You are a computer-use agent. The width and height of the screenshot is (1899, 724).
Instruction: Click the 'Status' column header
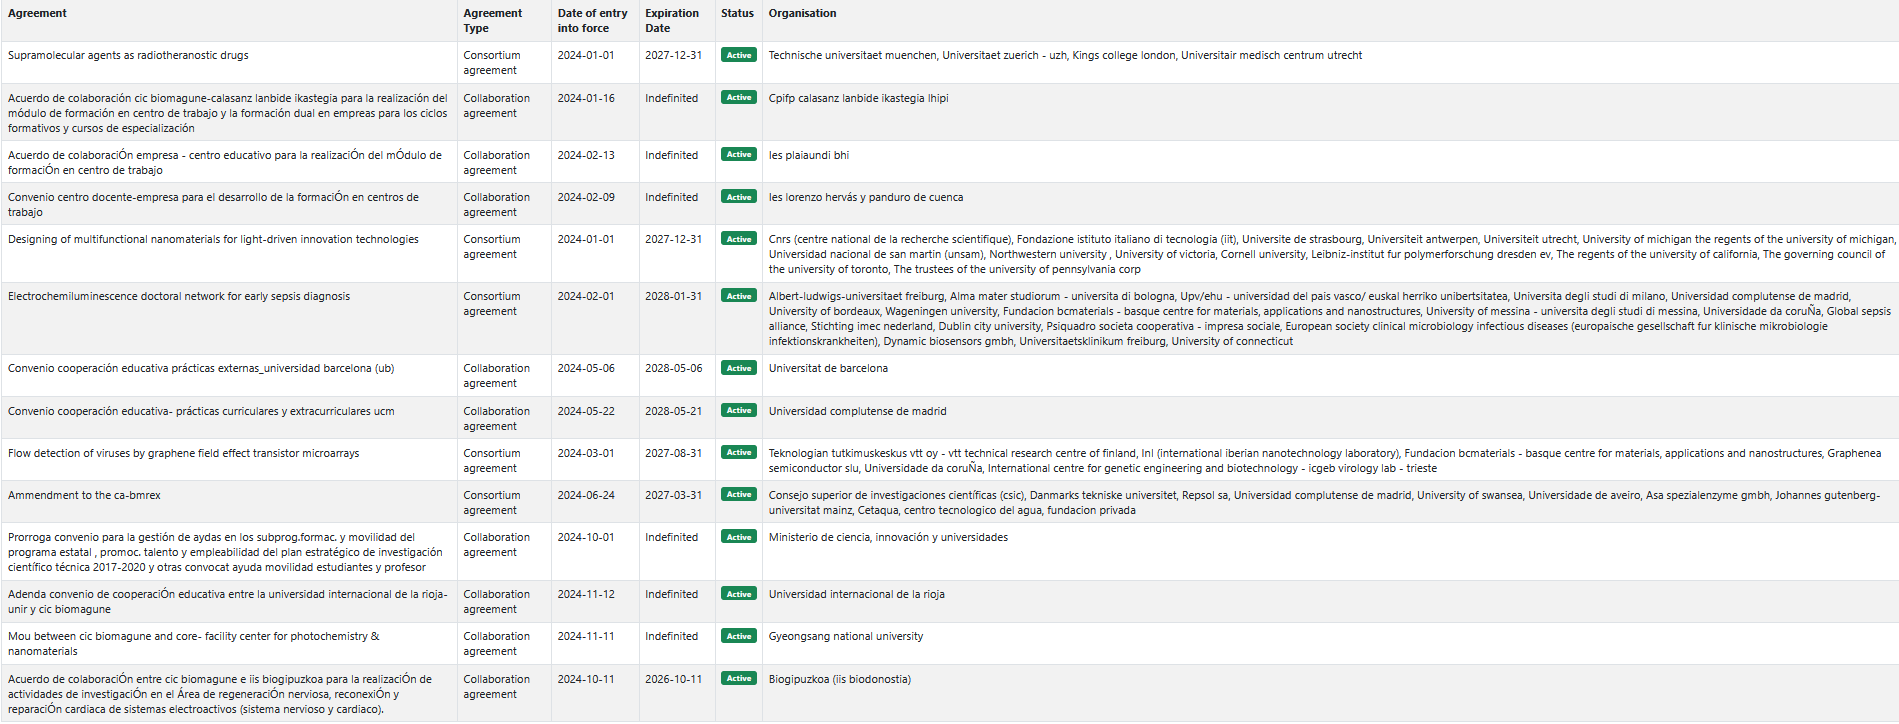[x=737, y=13]
